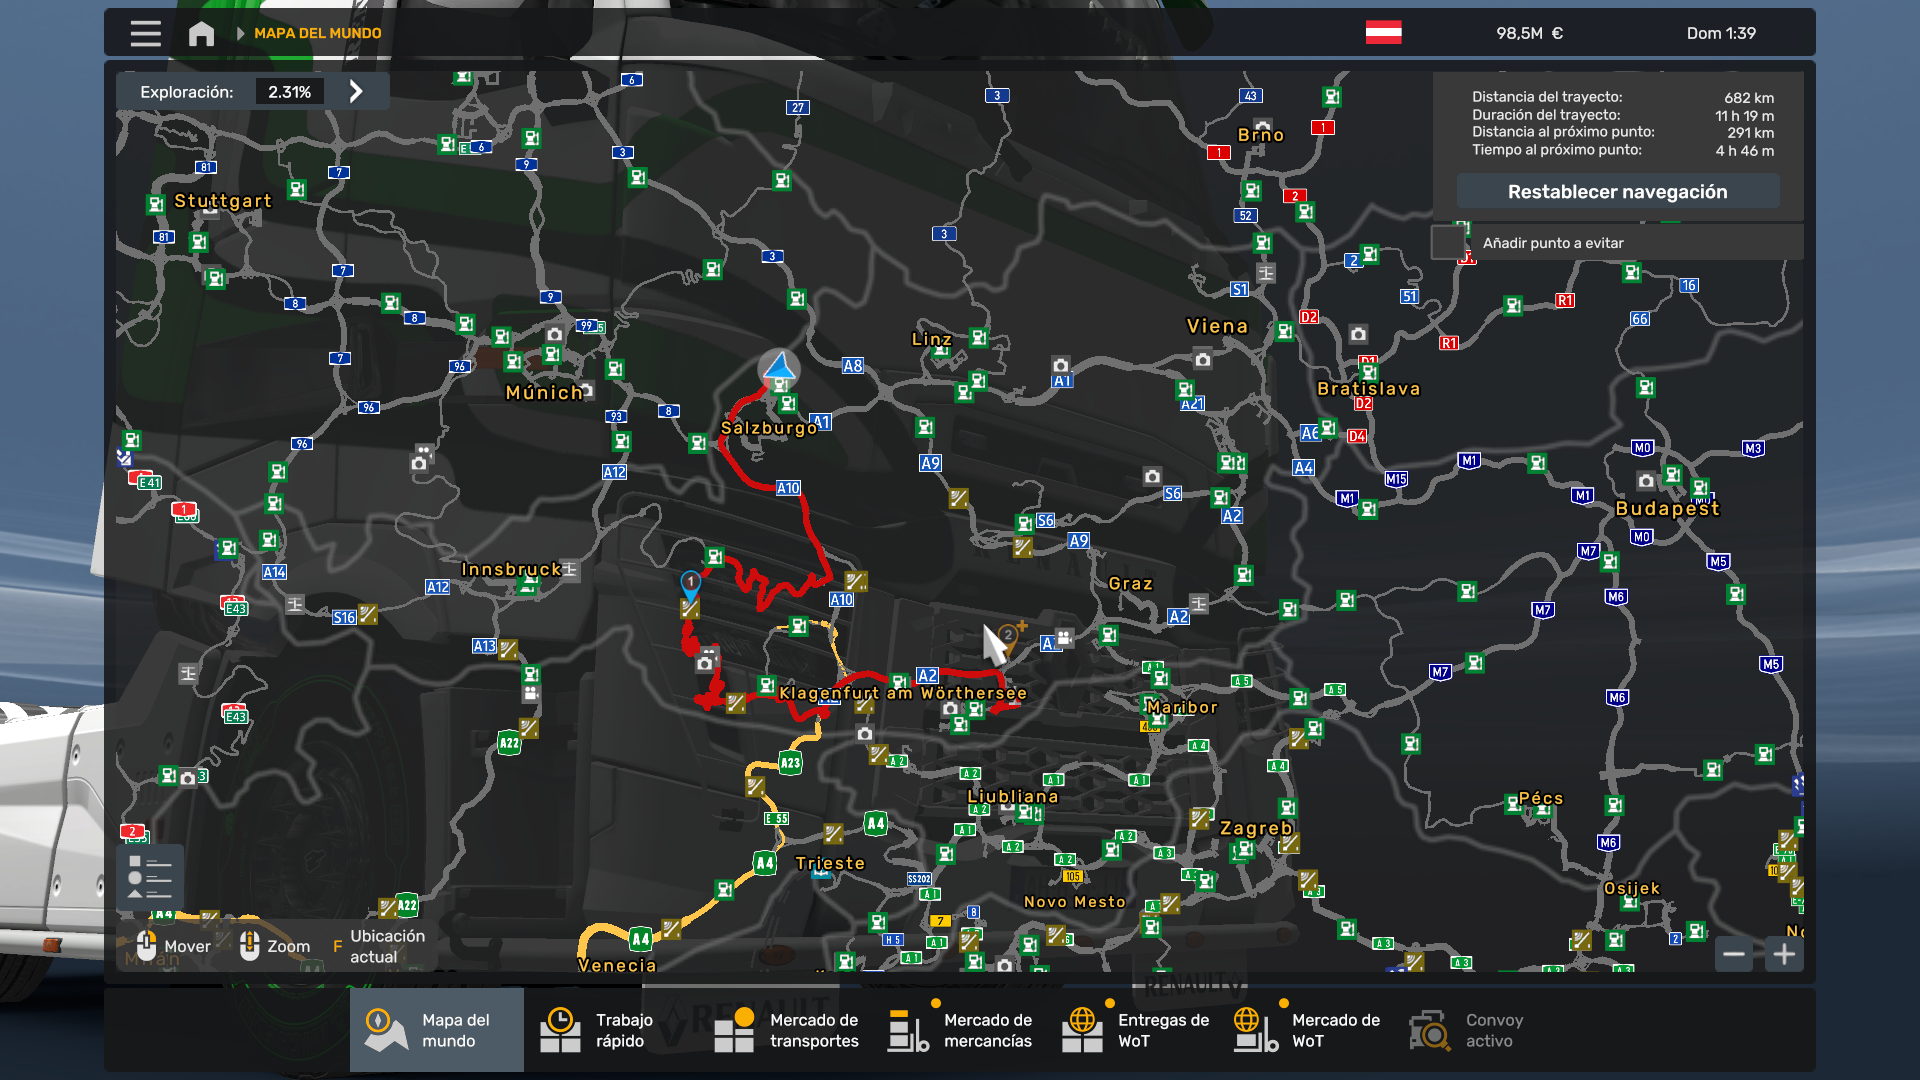Viewport: 1920px width, 1080px height.
Task: Click the A22 green shield south of Innsbruck
Action: [x=509, y=743]
